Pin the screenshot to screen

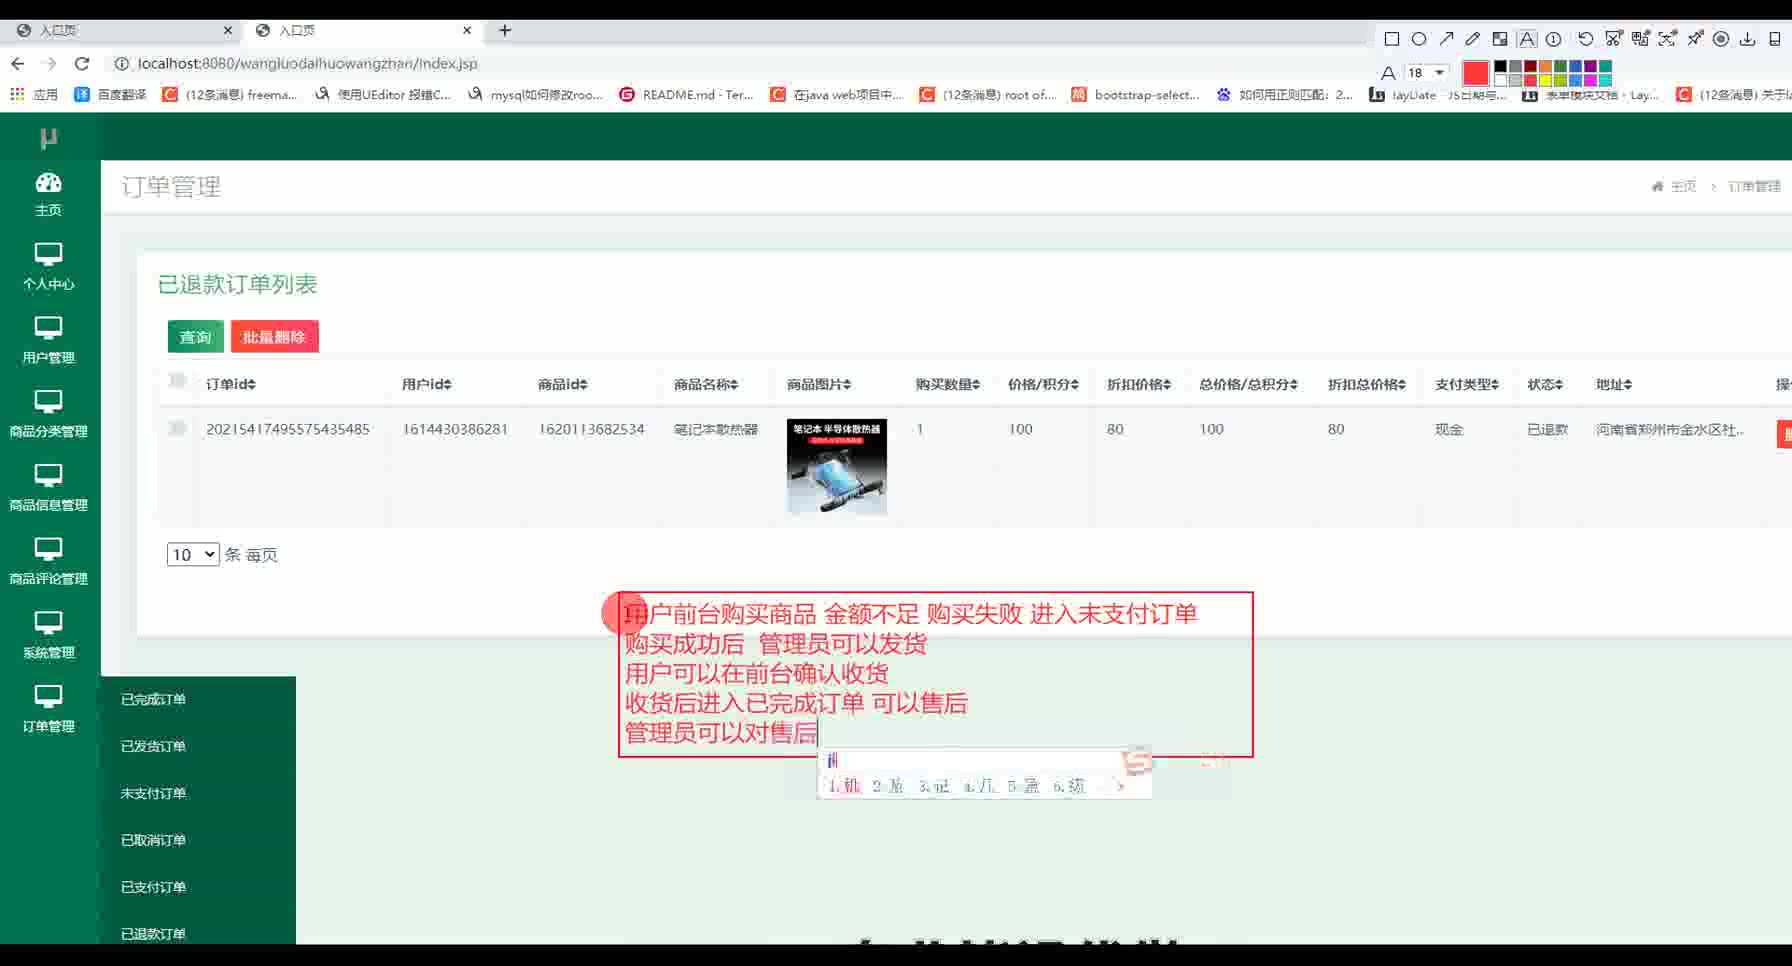(1695, 39)
